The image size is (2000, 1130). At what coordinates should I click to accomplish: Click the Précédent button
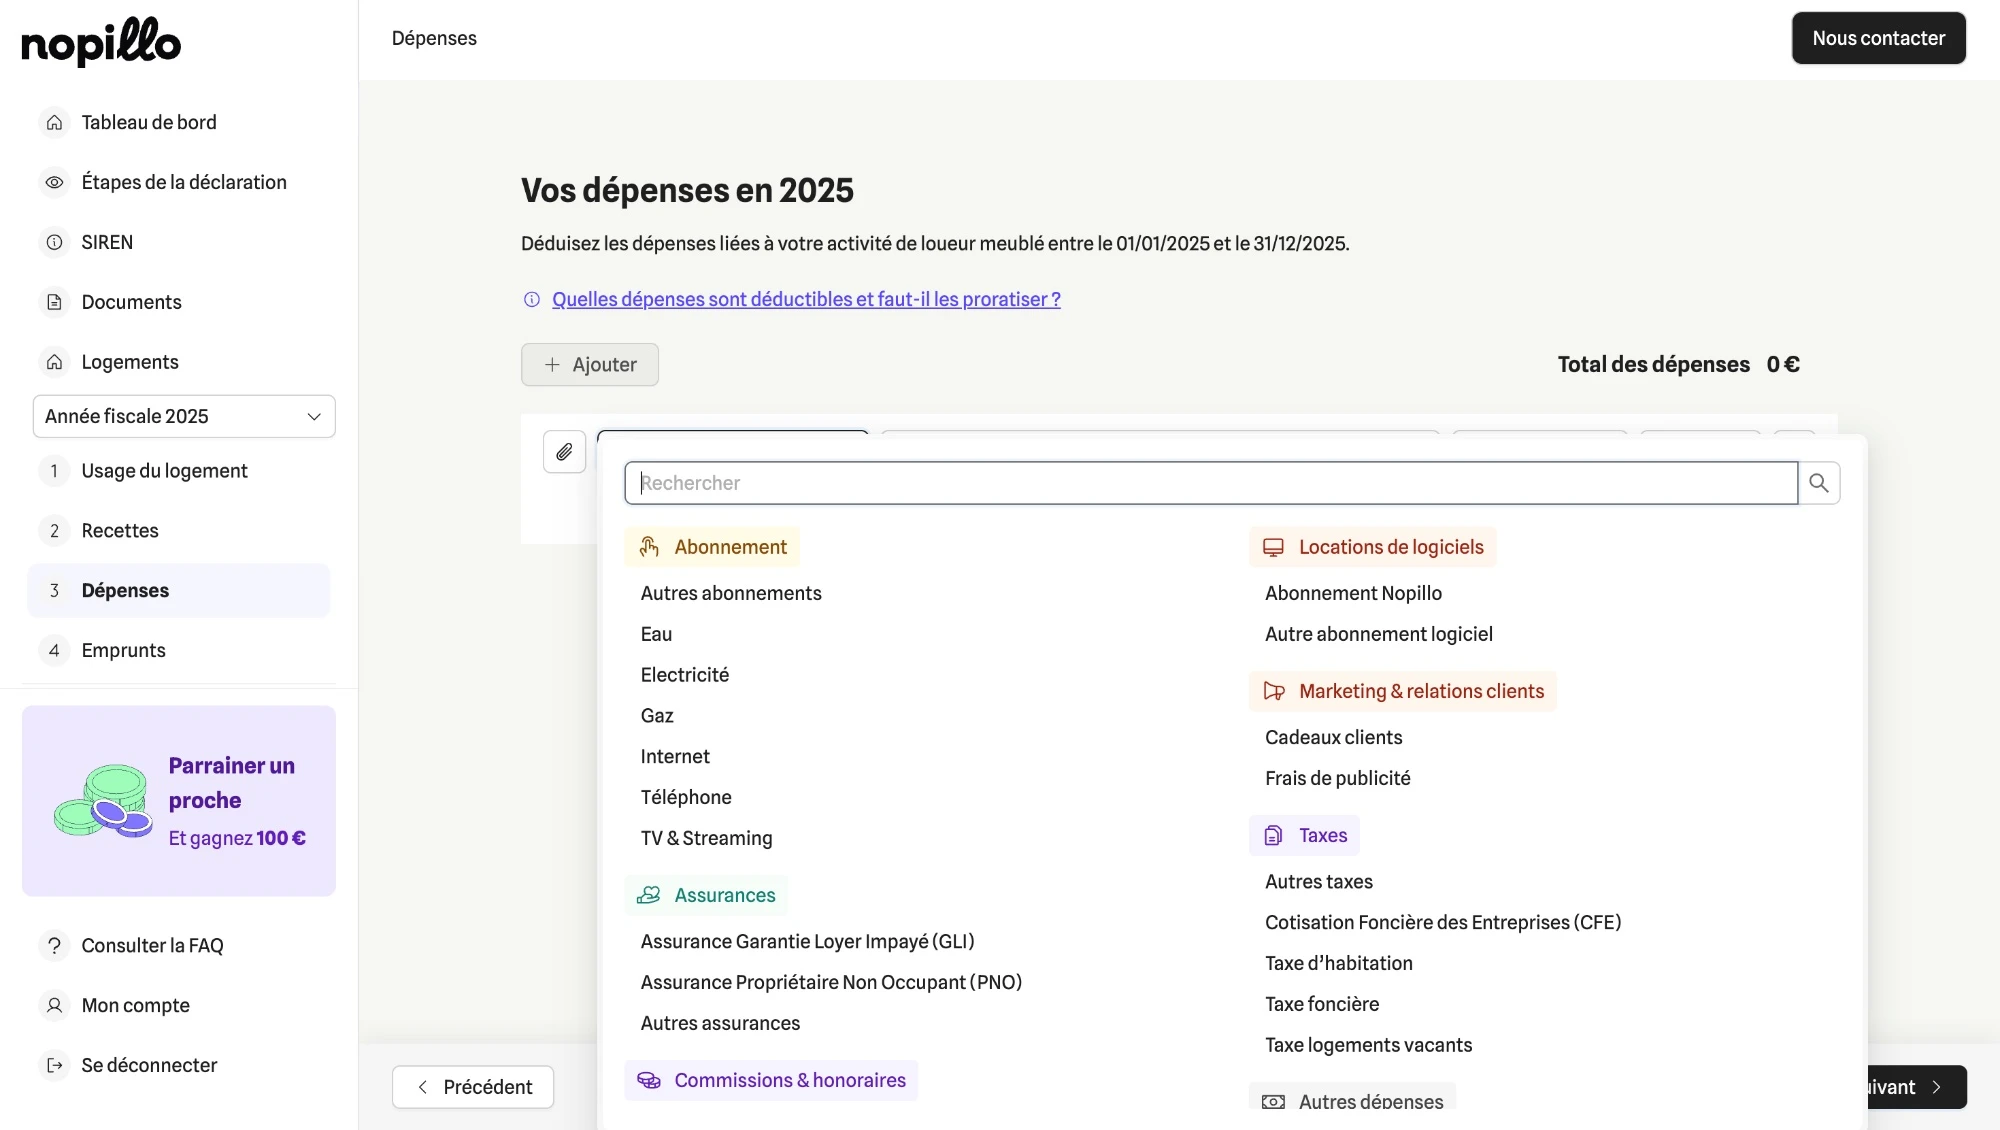click(473, 1087)
